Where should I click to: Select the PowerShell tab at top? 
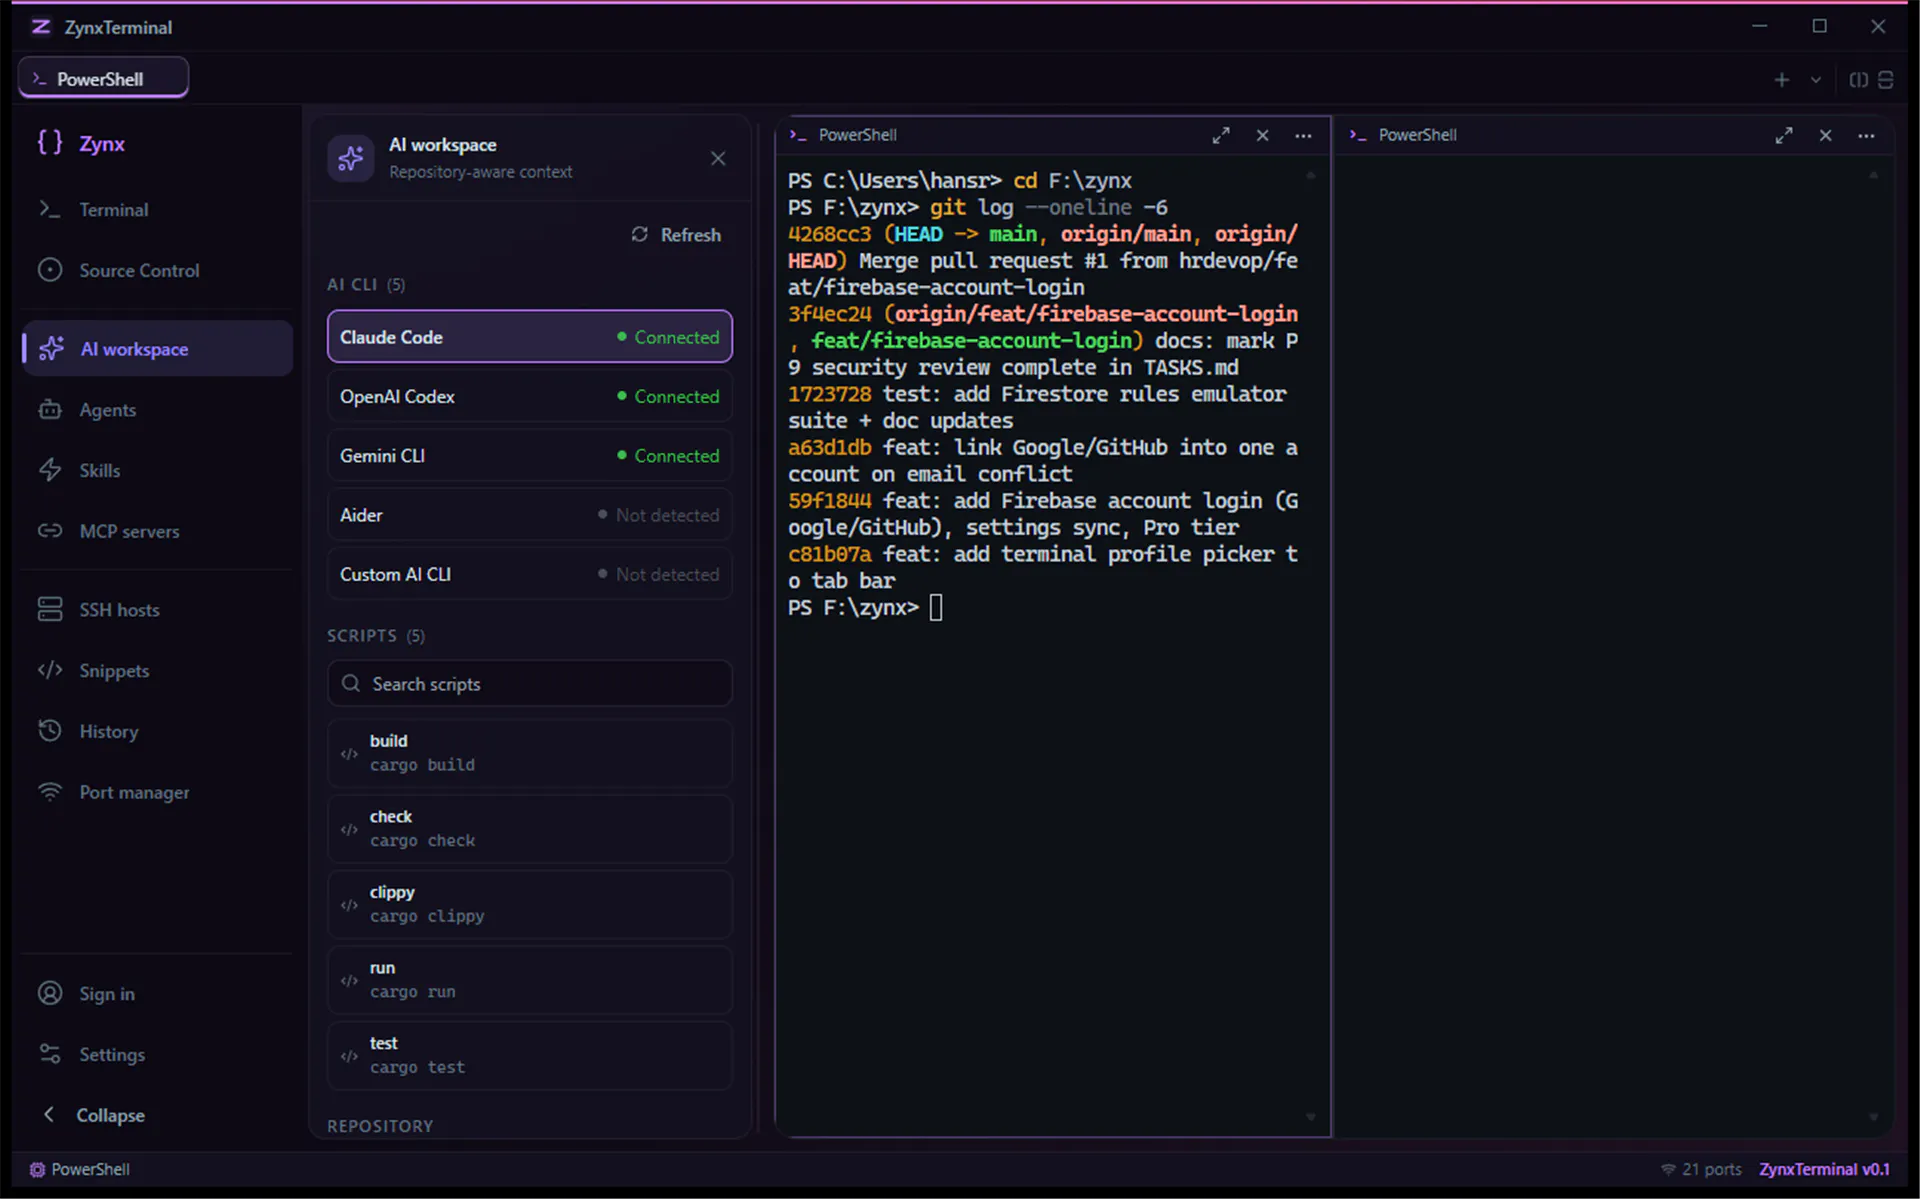103,78
